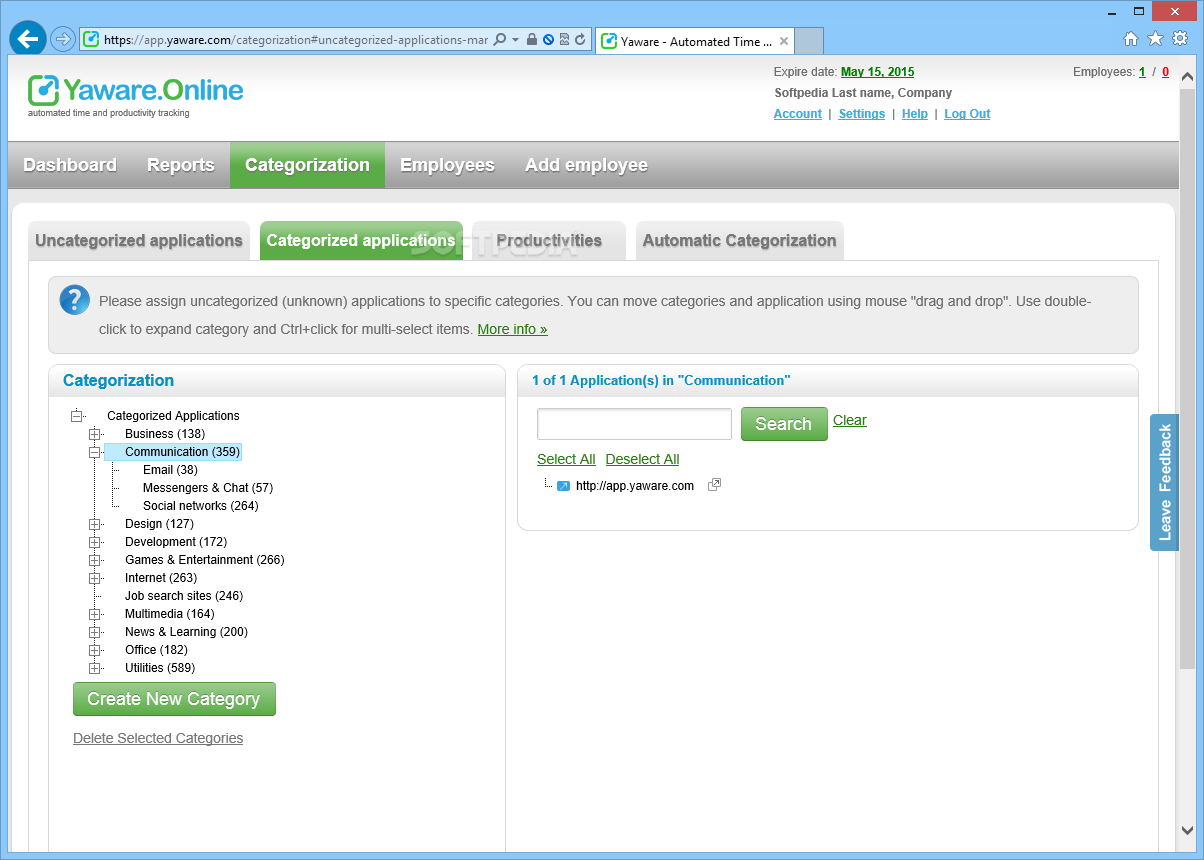1204x860 pixels.
Task: Open the Dashboard menu item
Action: pos(70,165)
